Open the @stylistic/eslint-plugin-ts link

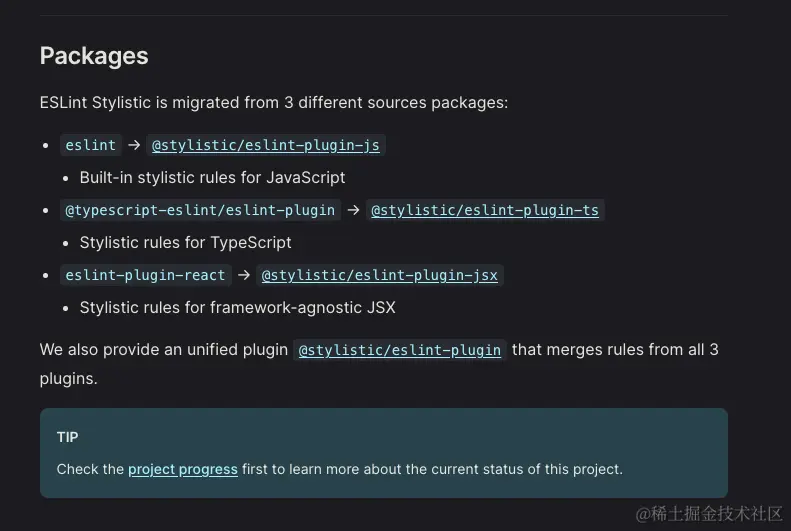(485, 210)
